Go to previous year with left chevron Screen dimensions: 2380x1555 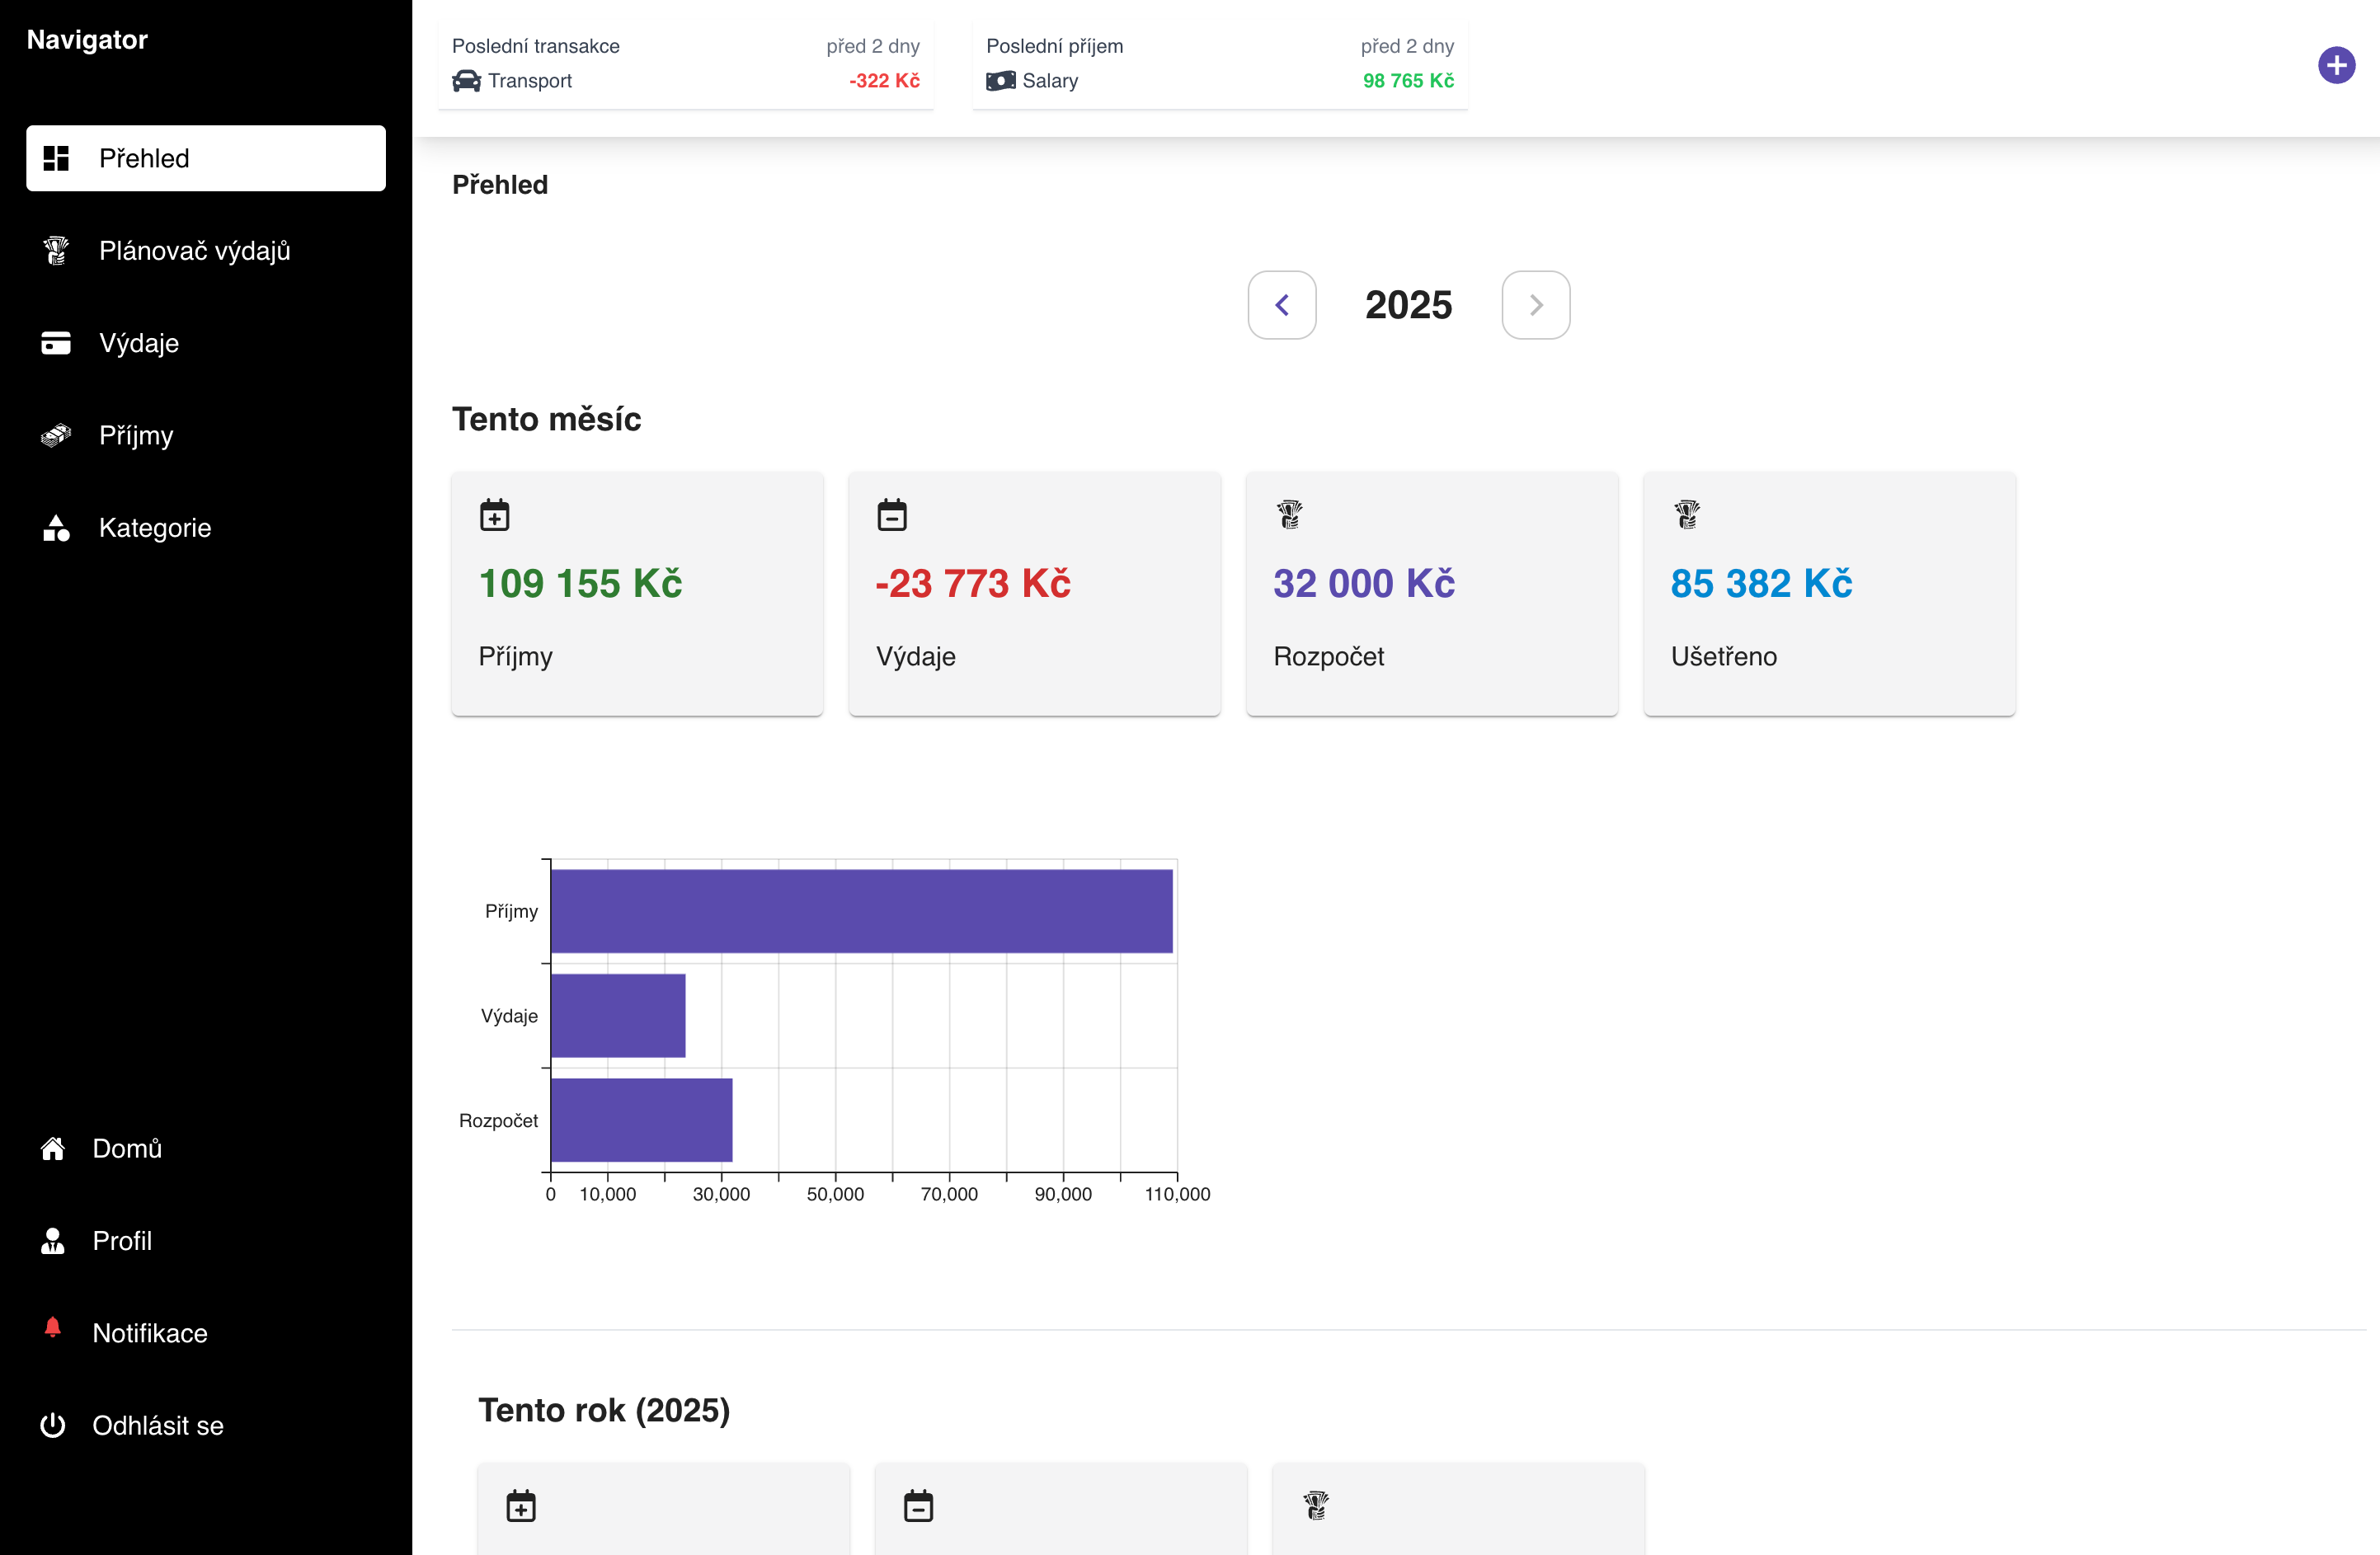1281,305
